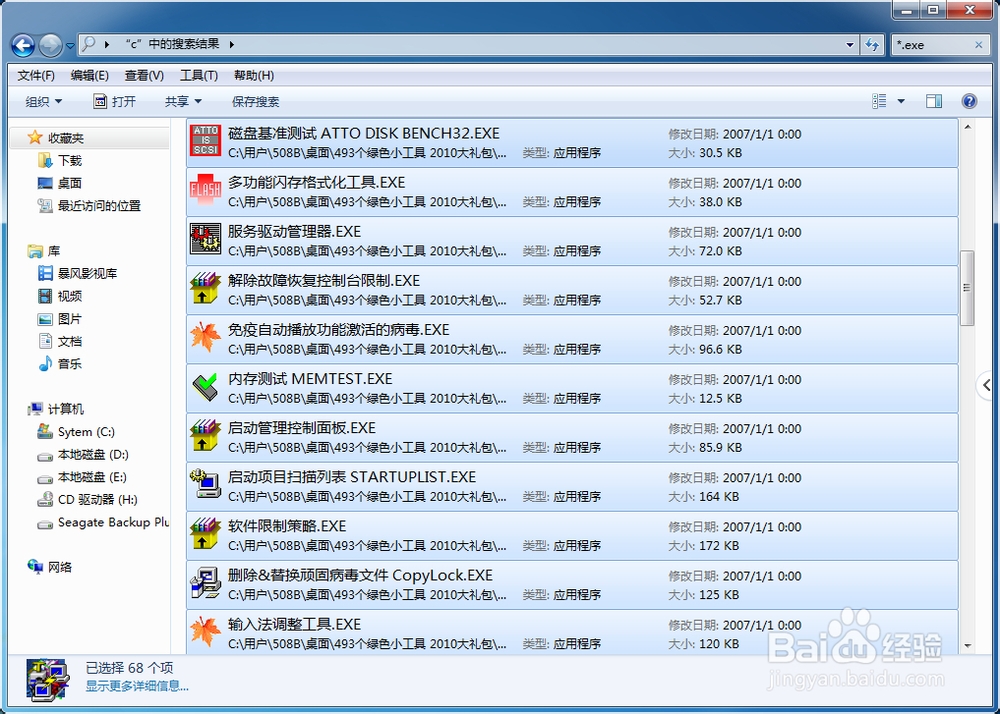The width and height of the screenshot is (1000, 714).
Task: Expand the view options dropdown arrow
Action: [x=901, y=101]
